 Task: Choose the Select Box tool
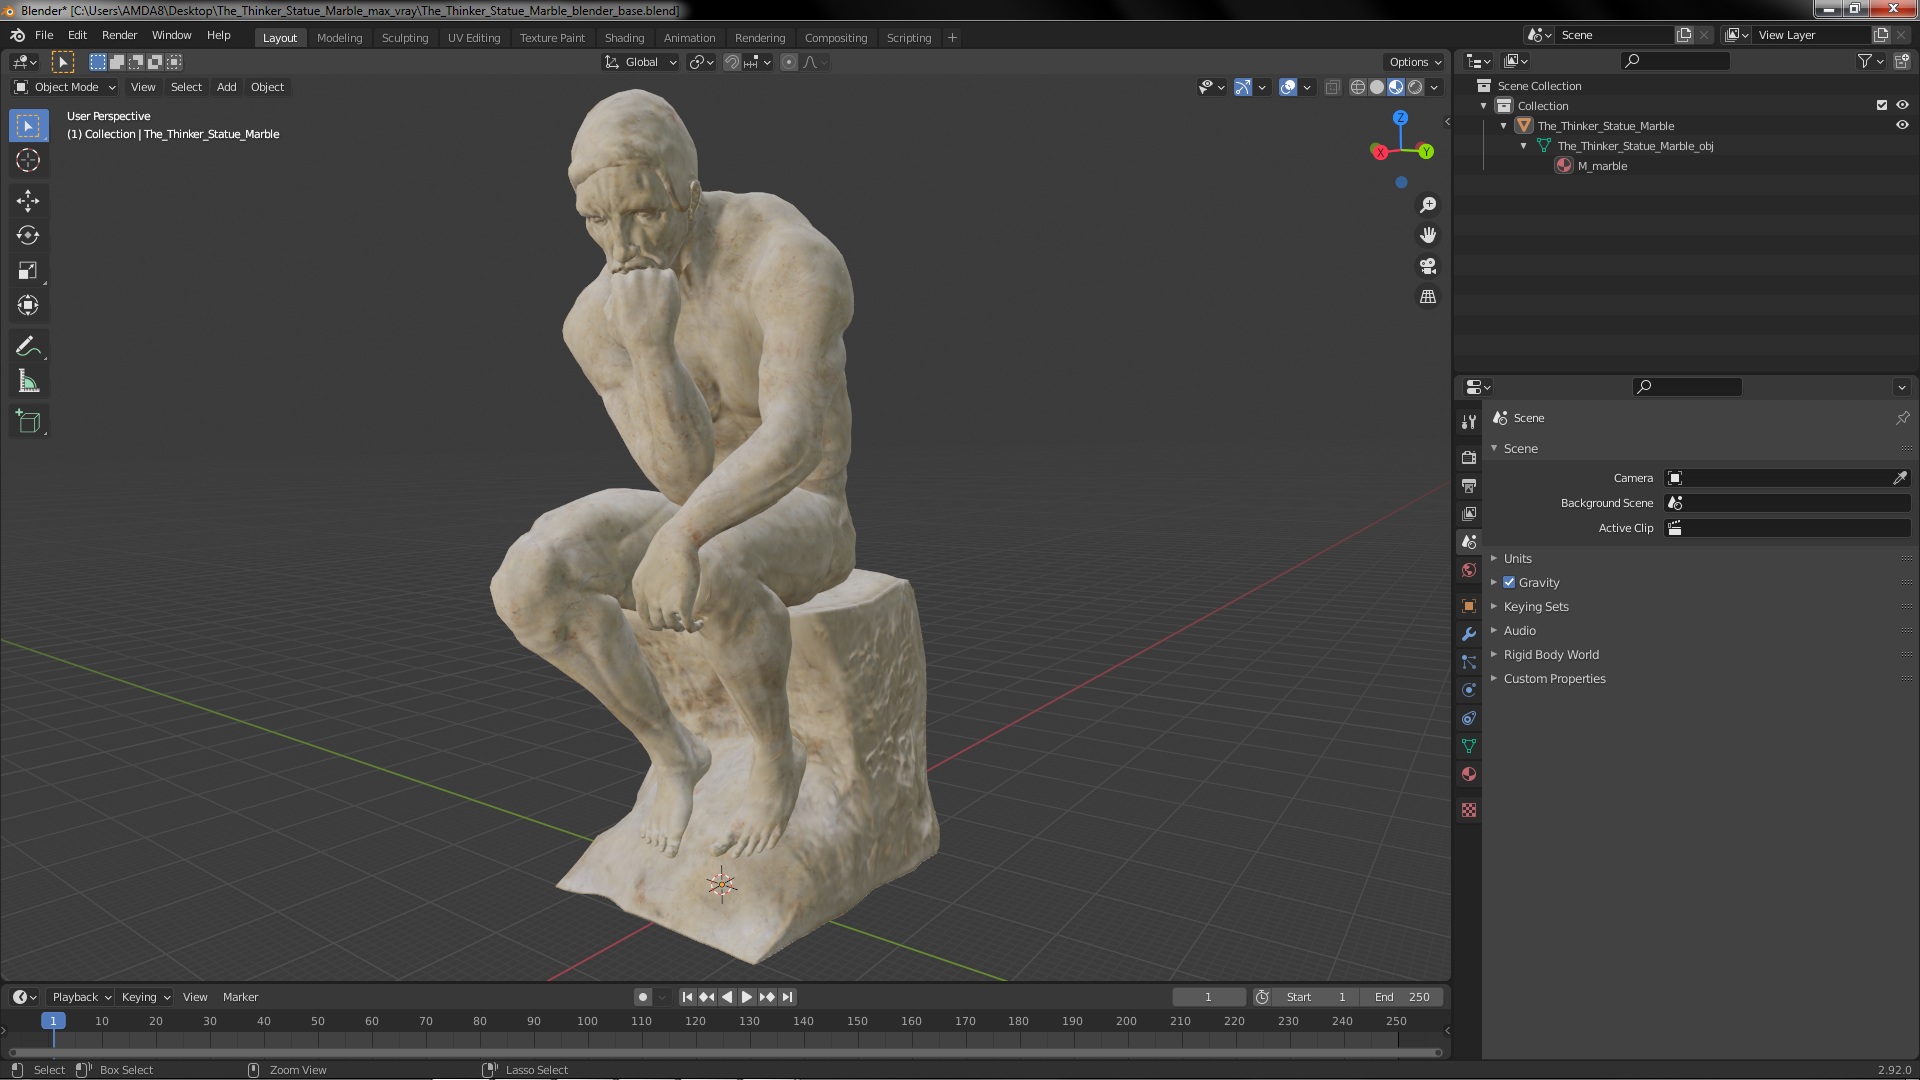[28, 126]
